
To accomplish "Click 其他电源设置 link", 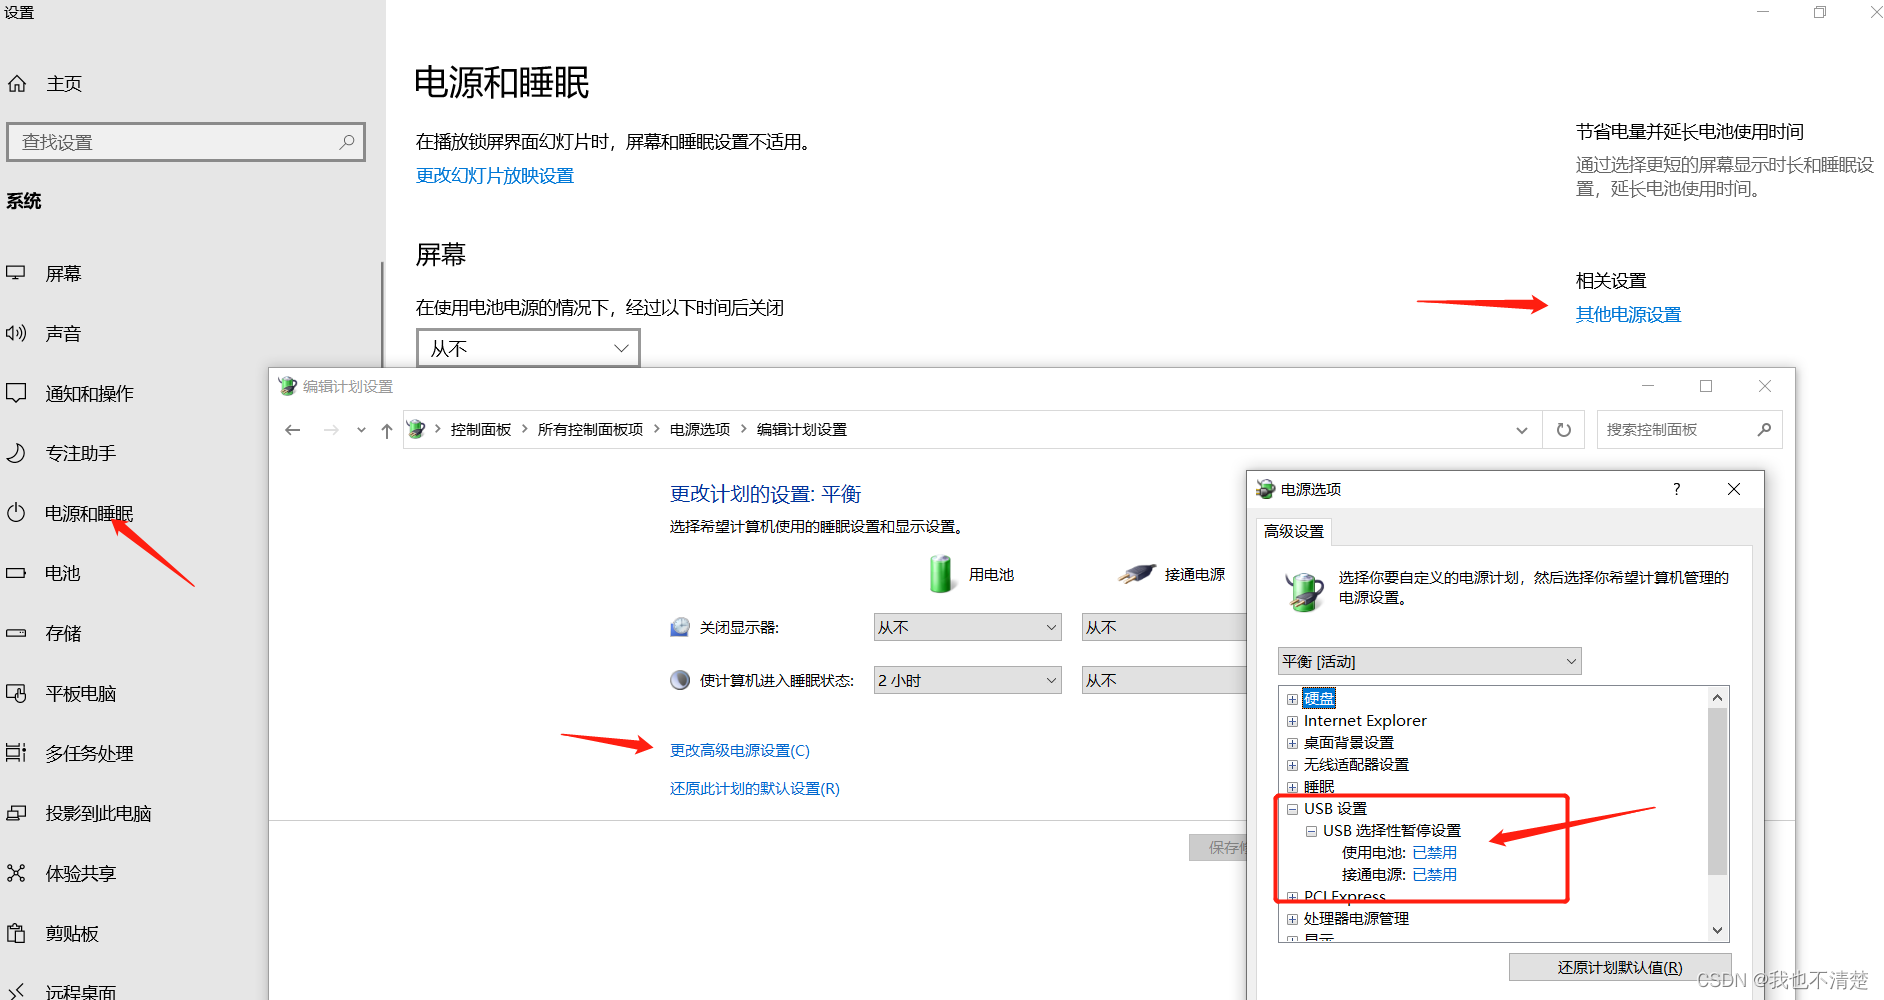I will coord(1628,315).
